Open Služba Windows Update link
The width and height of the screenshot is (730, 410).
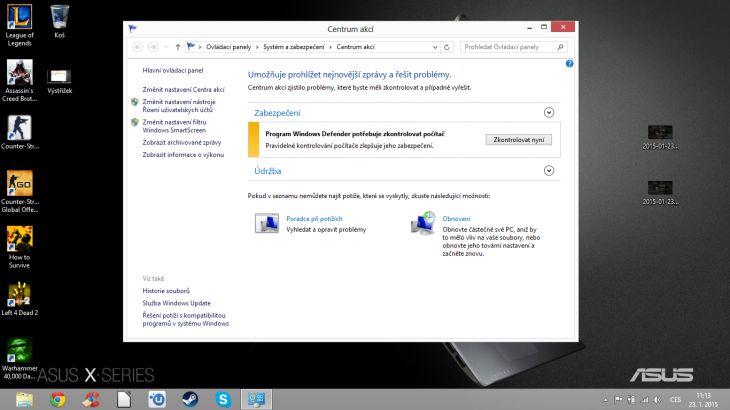tap(176, 303)
